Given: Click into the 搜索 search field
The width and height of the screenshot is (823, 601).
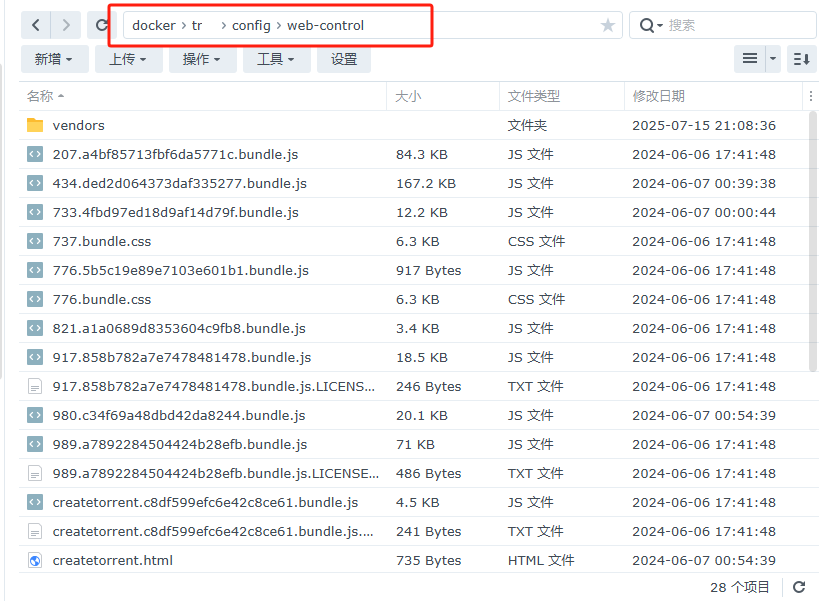Looking at the screenshot, I should [735, 25].
